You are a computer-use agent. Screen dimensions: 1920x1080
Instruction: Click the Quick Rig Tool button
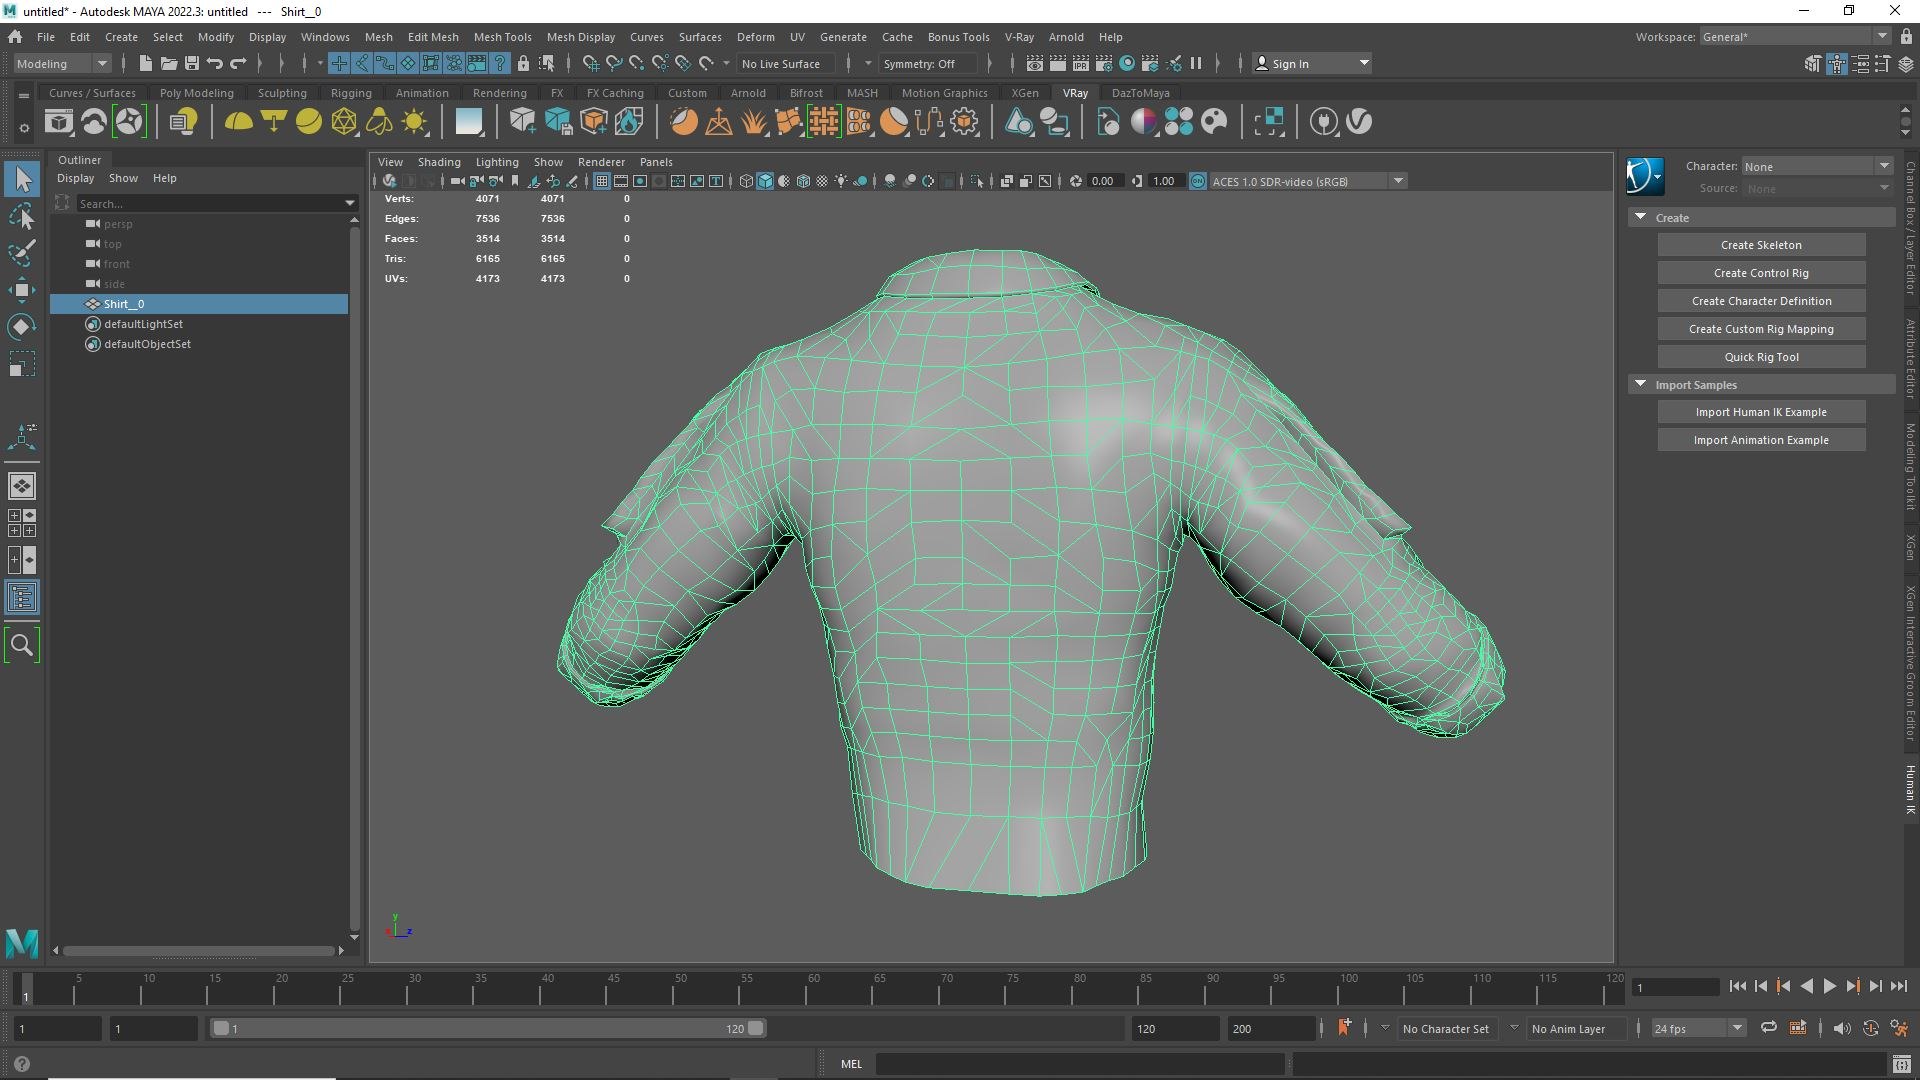(1761, 357)
